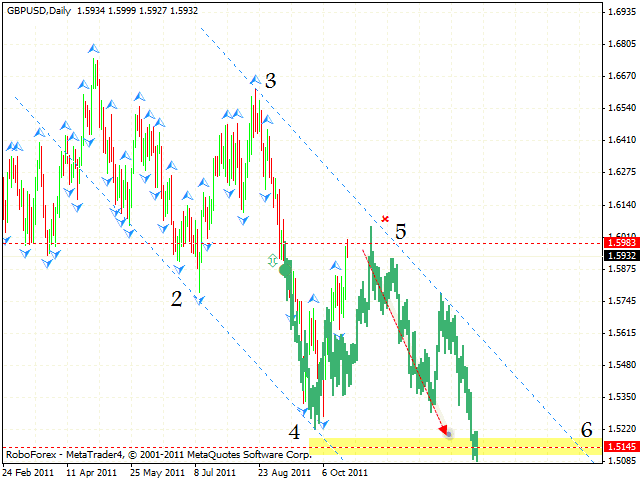Click the green double-arrow marker left of the September drop
This screenshot has height=480, width=640.
(x=273, y=260)
